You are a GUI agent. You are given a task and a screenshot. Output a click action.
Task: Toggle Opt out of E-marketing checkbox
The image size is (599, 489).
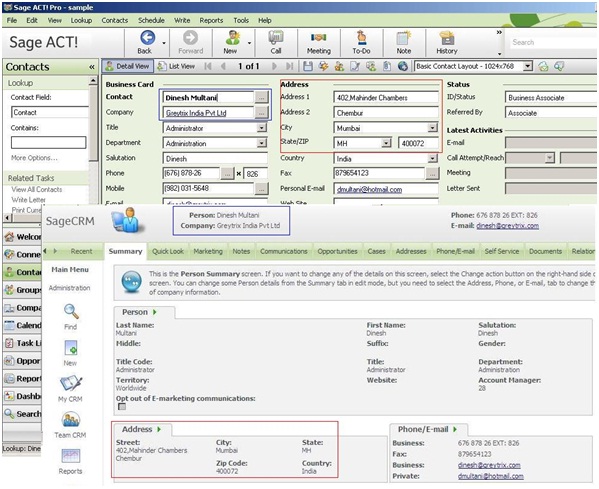tap(122, 406)
